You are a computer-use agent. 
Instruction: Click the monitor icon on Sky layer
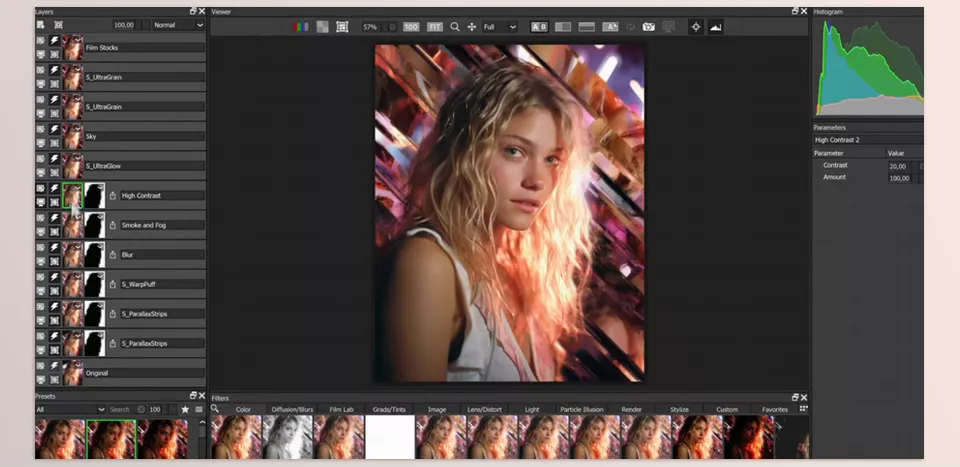click(x=41, y=143)
